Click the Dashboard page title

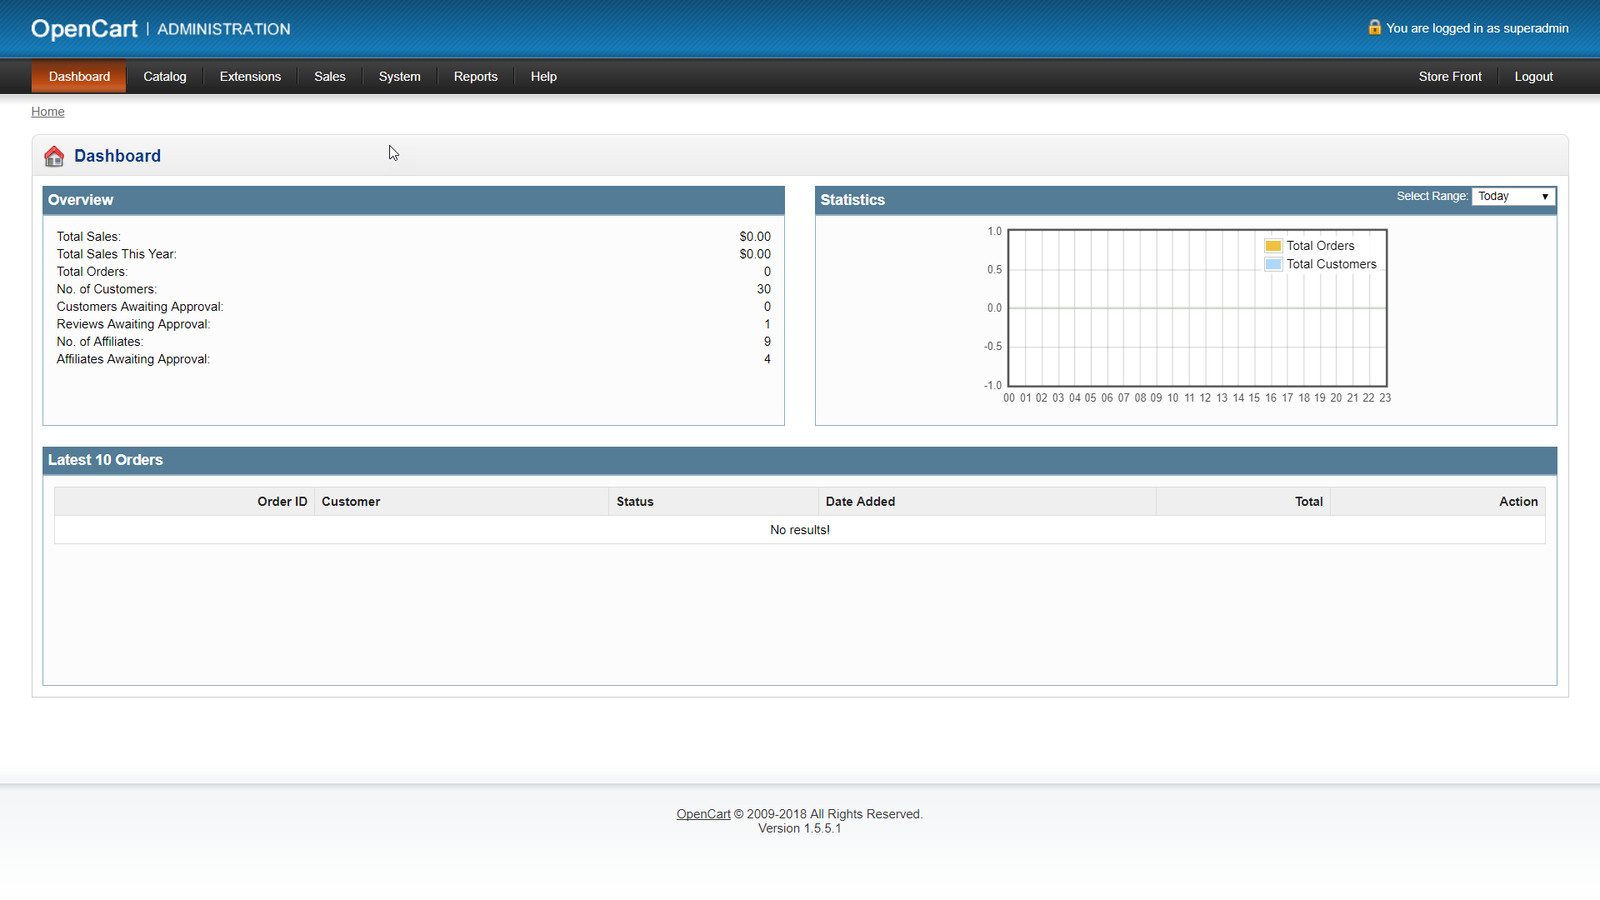117,156
